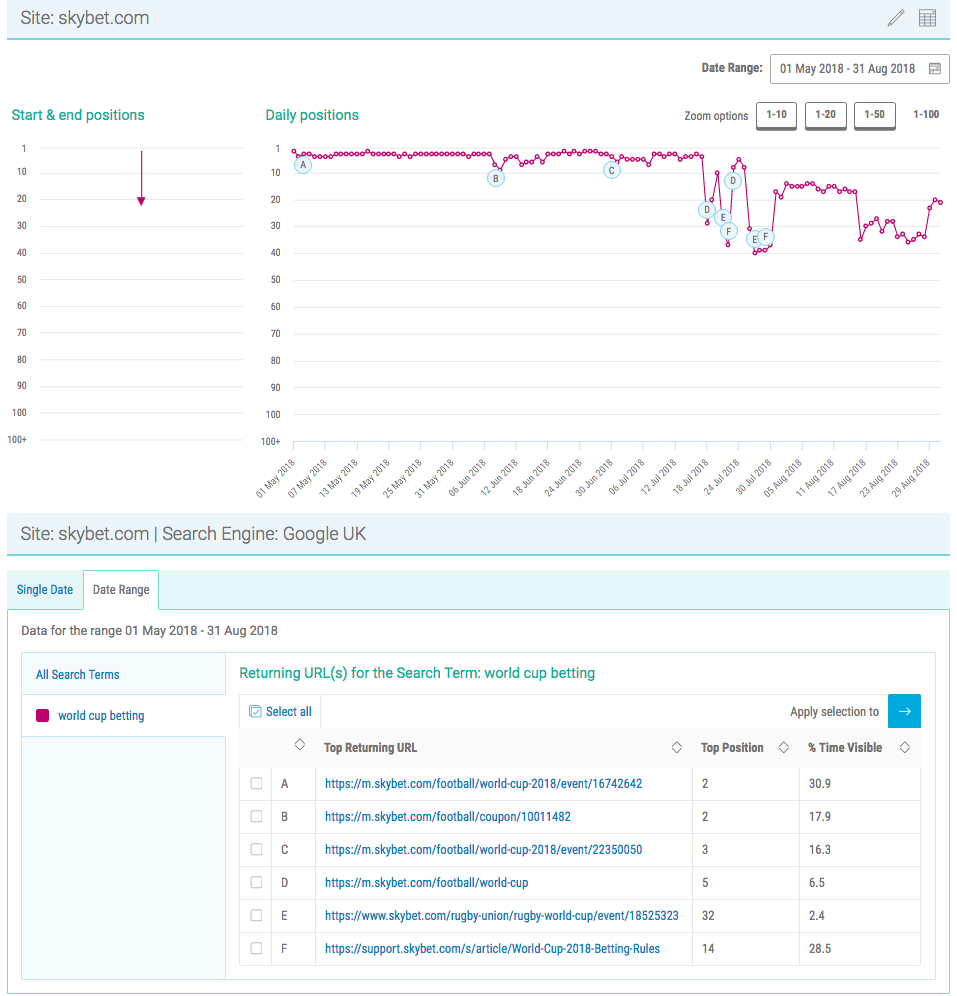The image size is (957, 996).
Task: Open the football coupon 10011482 URL
Action: click(448, 817)
